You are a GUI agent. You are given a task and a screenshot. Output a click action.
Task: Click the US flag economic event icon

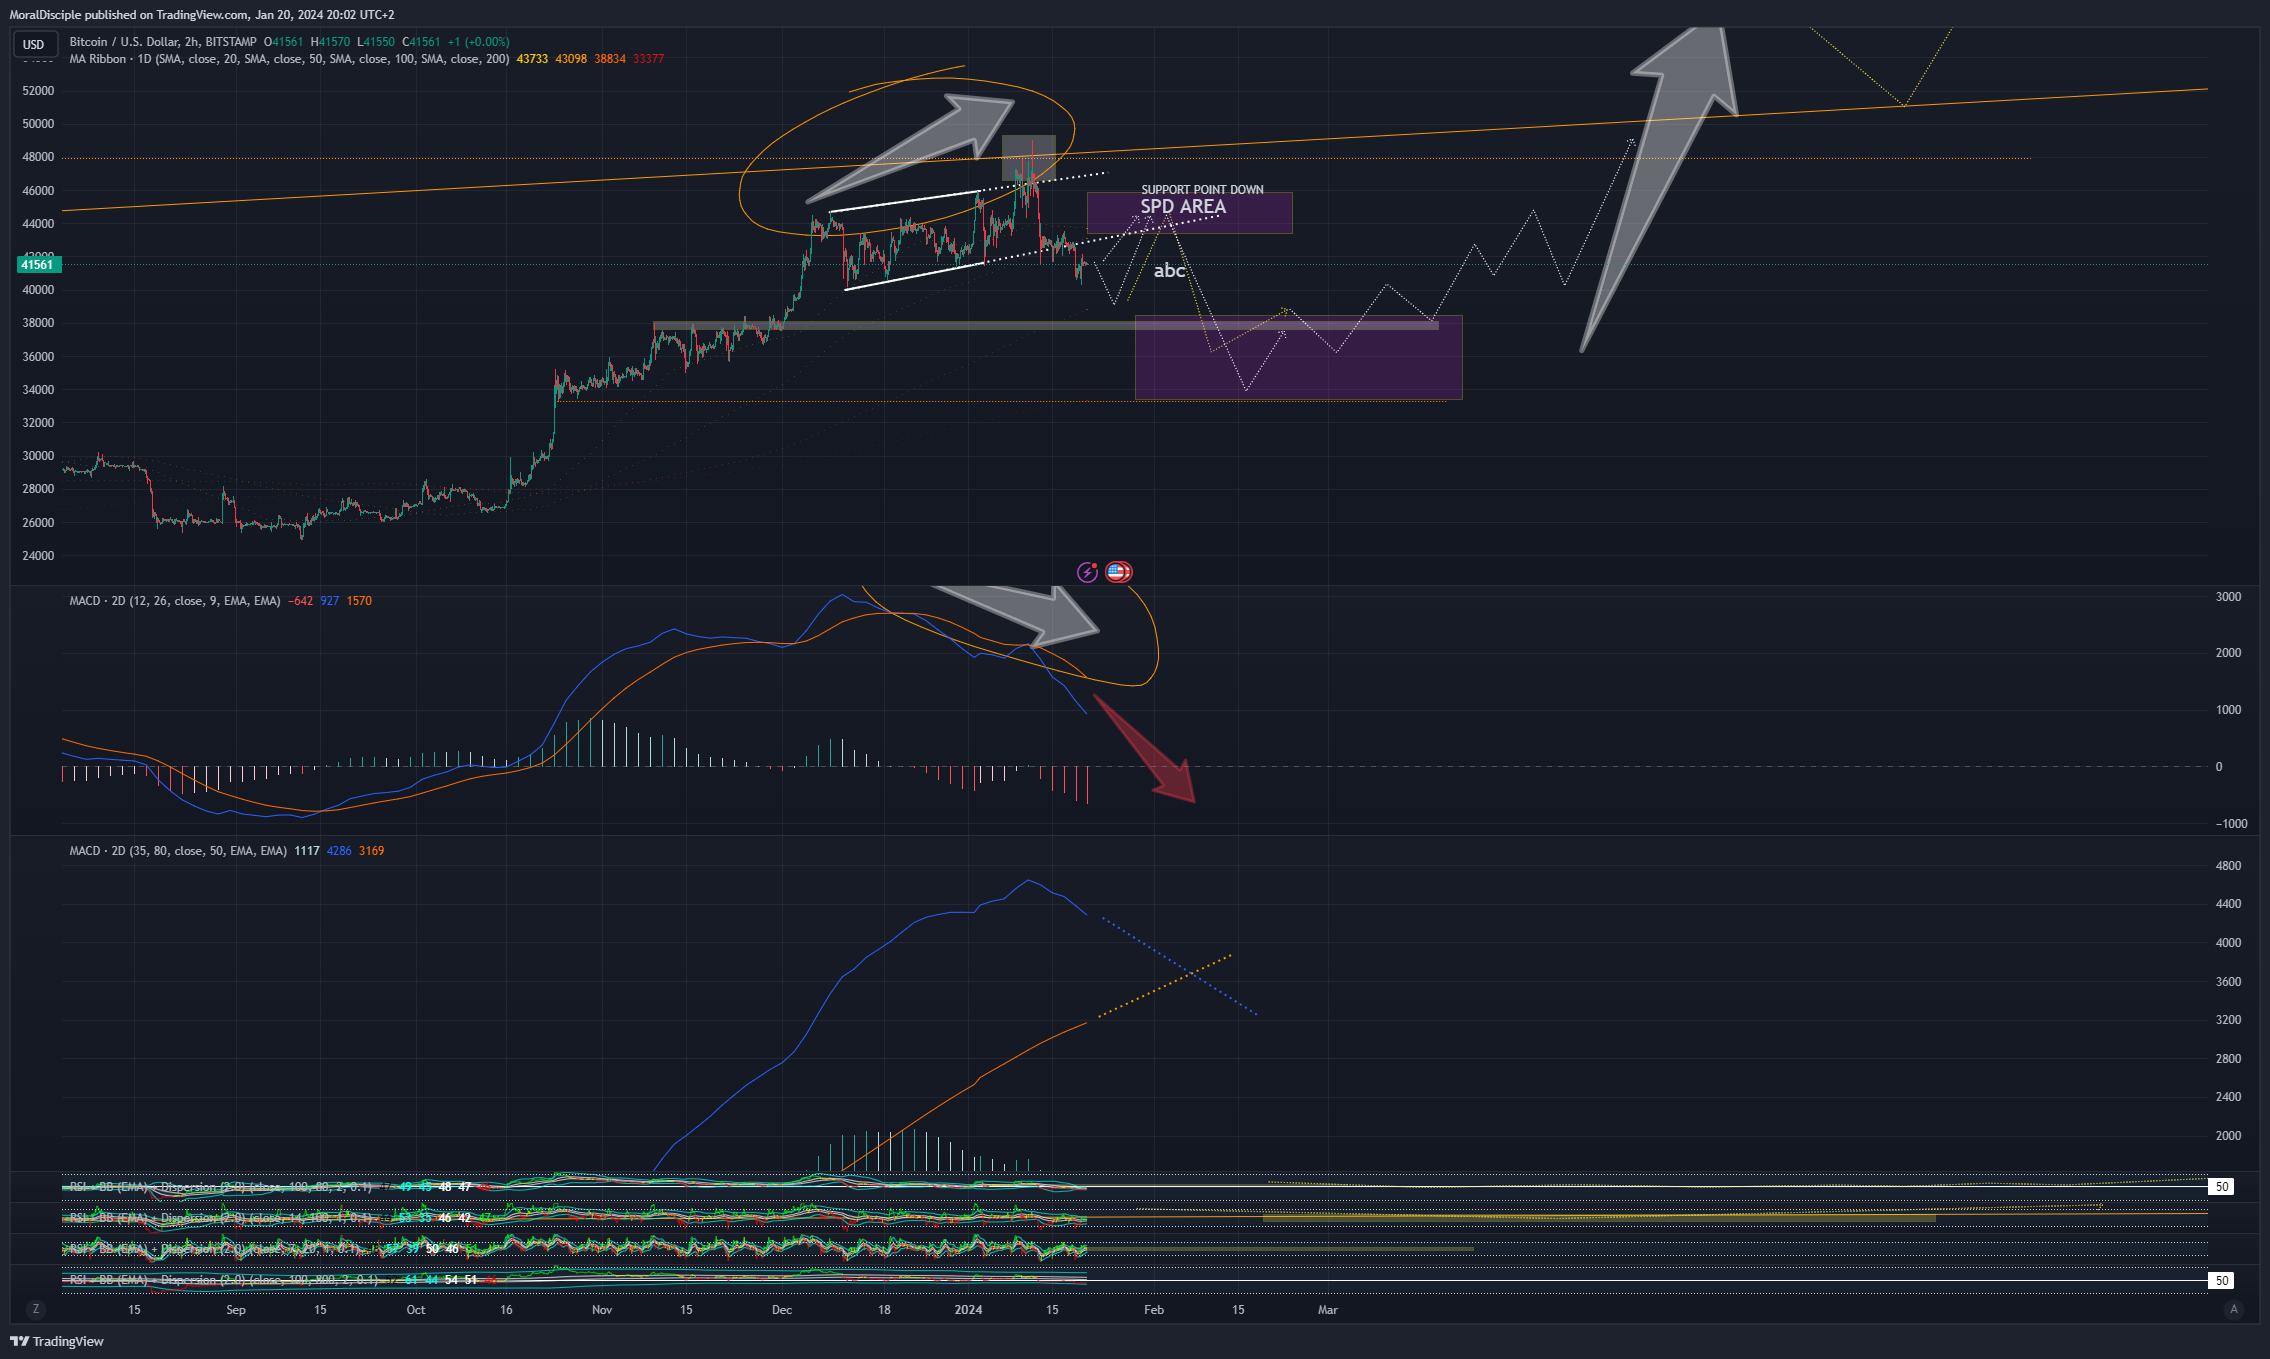(x=1118, y=572)
